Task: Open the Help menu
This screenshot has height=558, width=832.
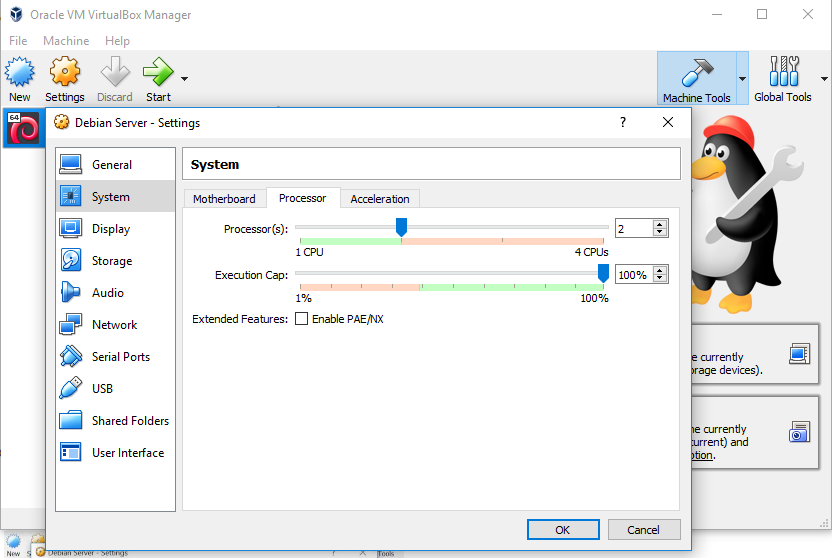Action: [x=117, y=41]
